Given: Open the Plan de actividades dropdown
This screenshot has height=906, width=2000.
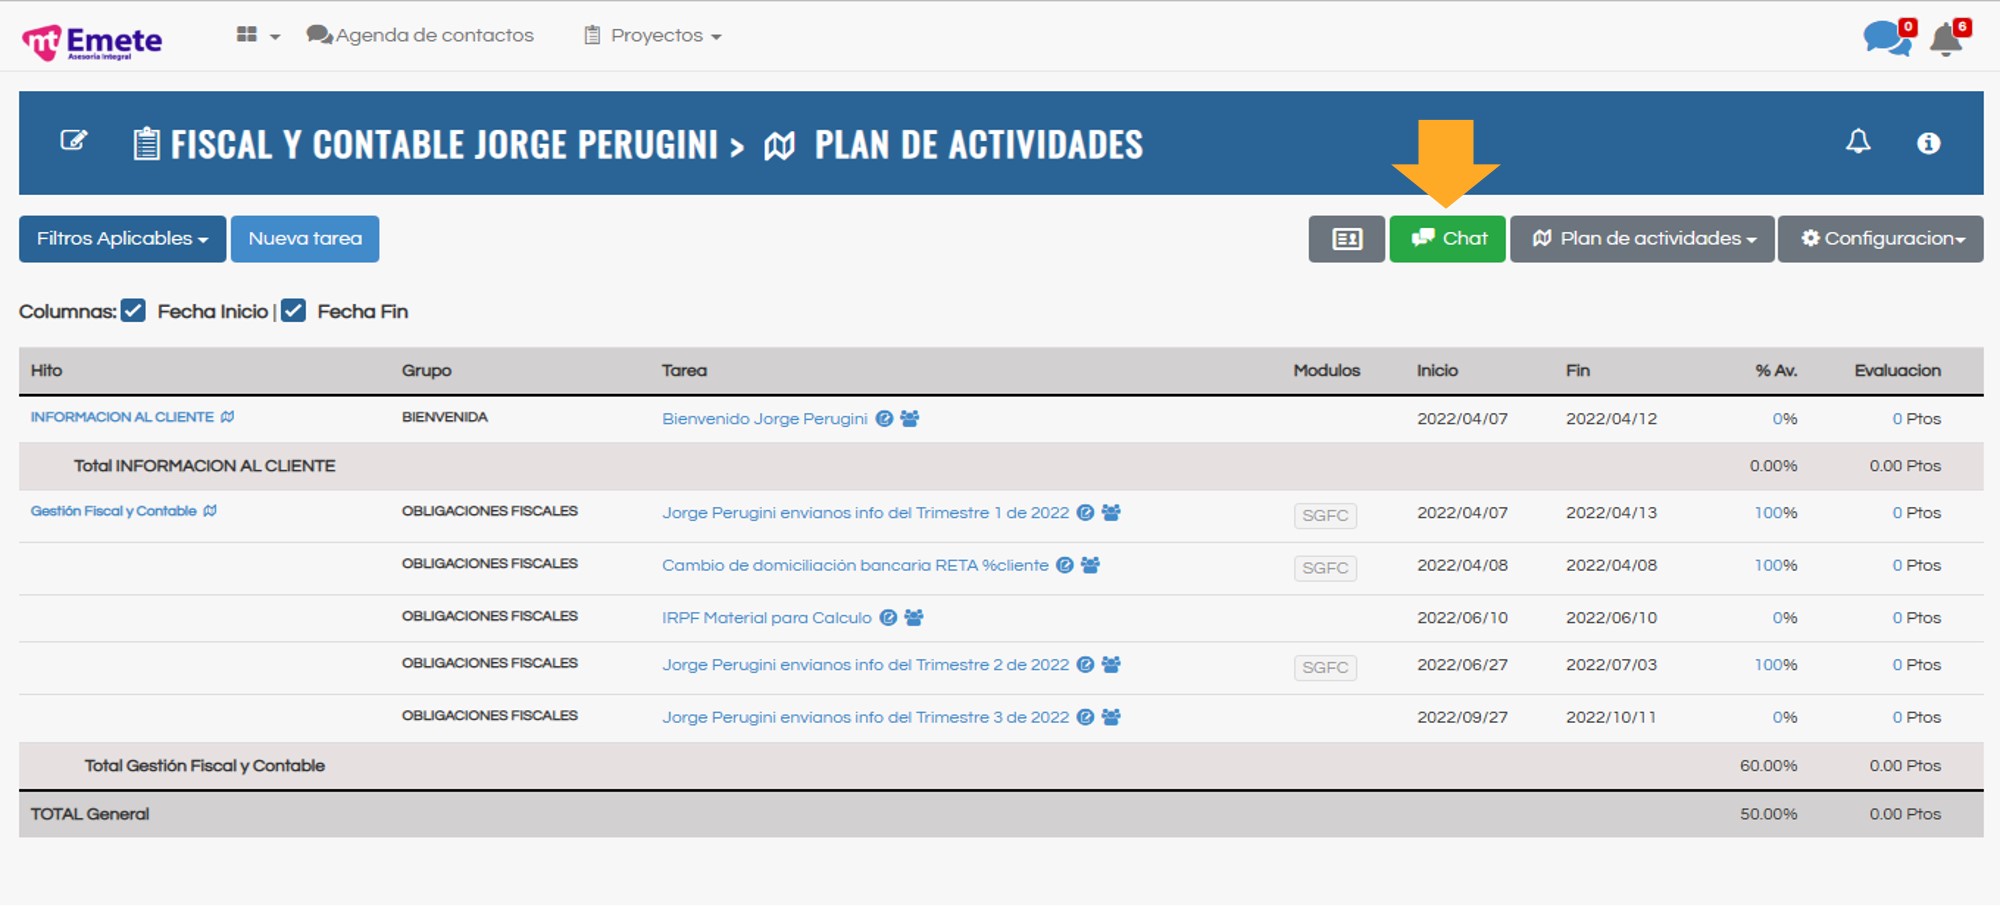Looking at the screenshot, I should 1642,239.
